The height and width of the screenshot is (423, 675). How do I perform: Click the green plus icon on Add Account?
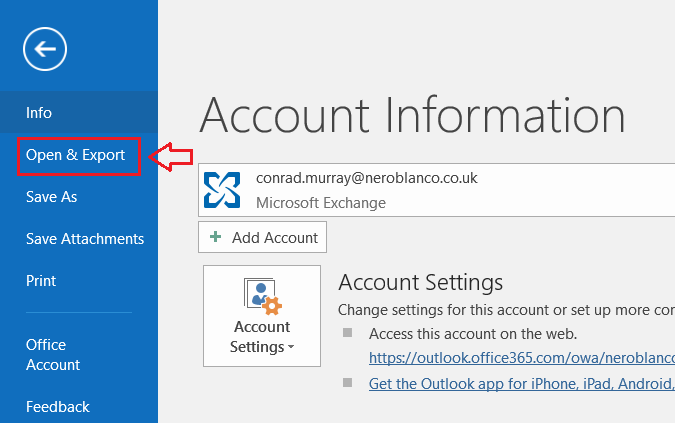(x=215, y=237)
